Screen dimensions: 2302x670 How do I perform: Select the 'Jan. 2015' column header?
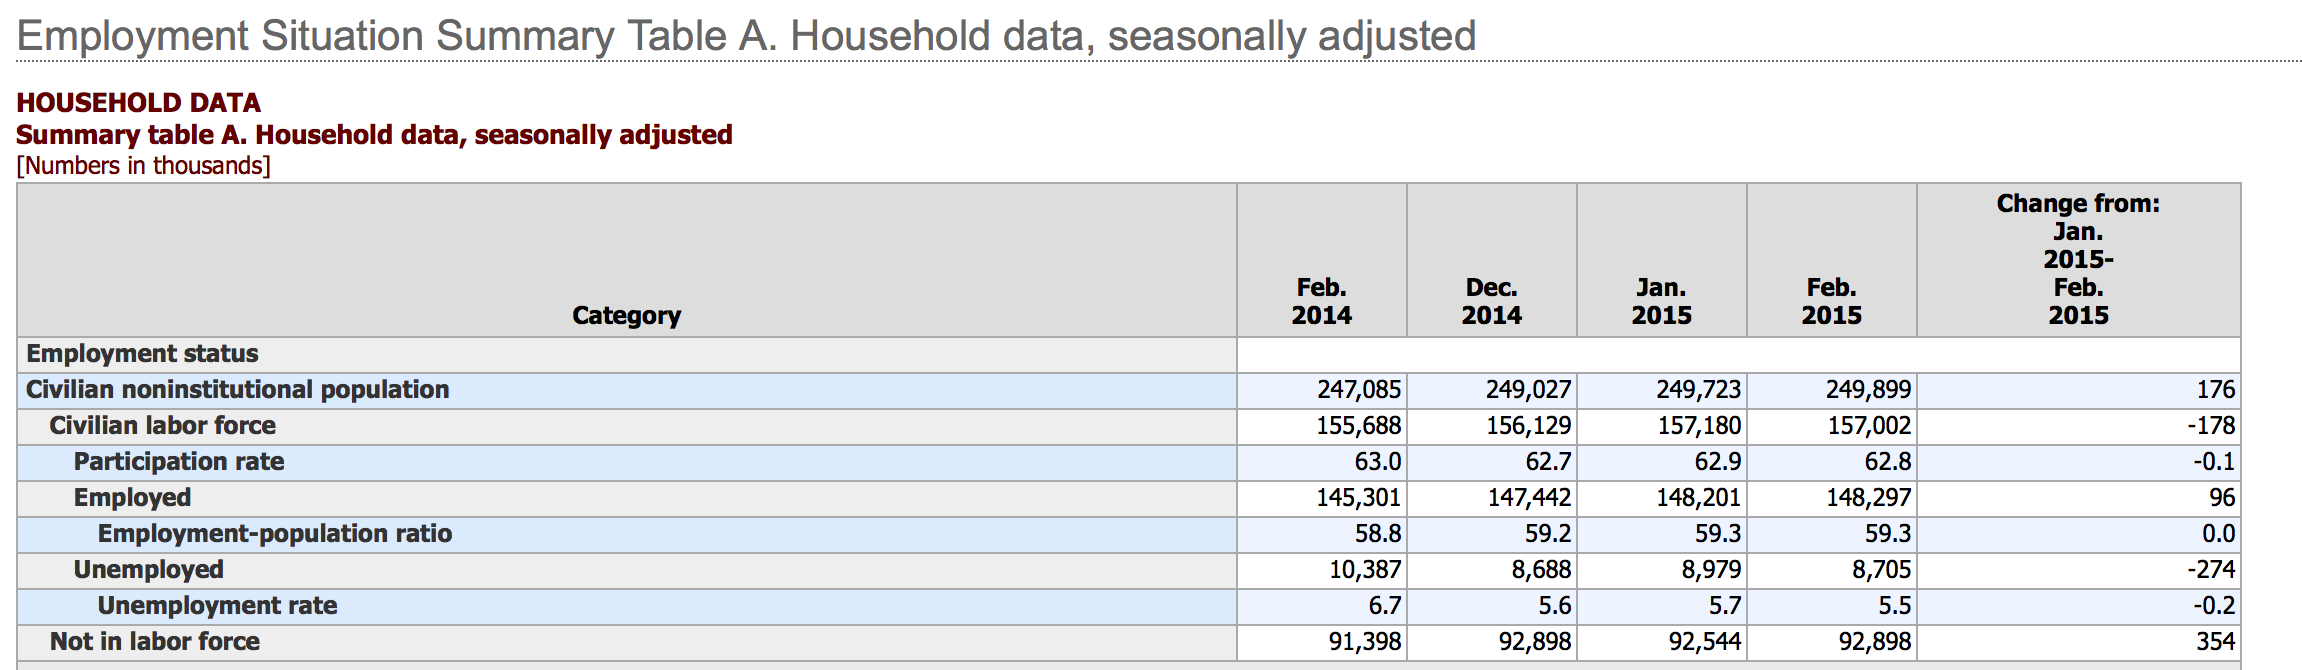point(1661,301)
